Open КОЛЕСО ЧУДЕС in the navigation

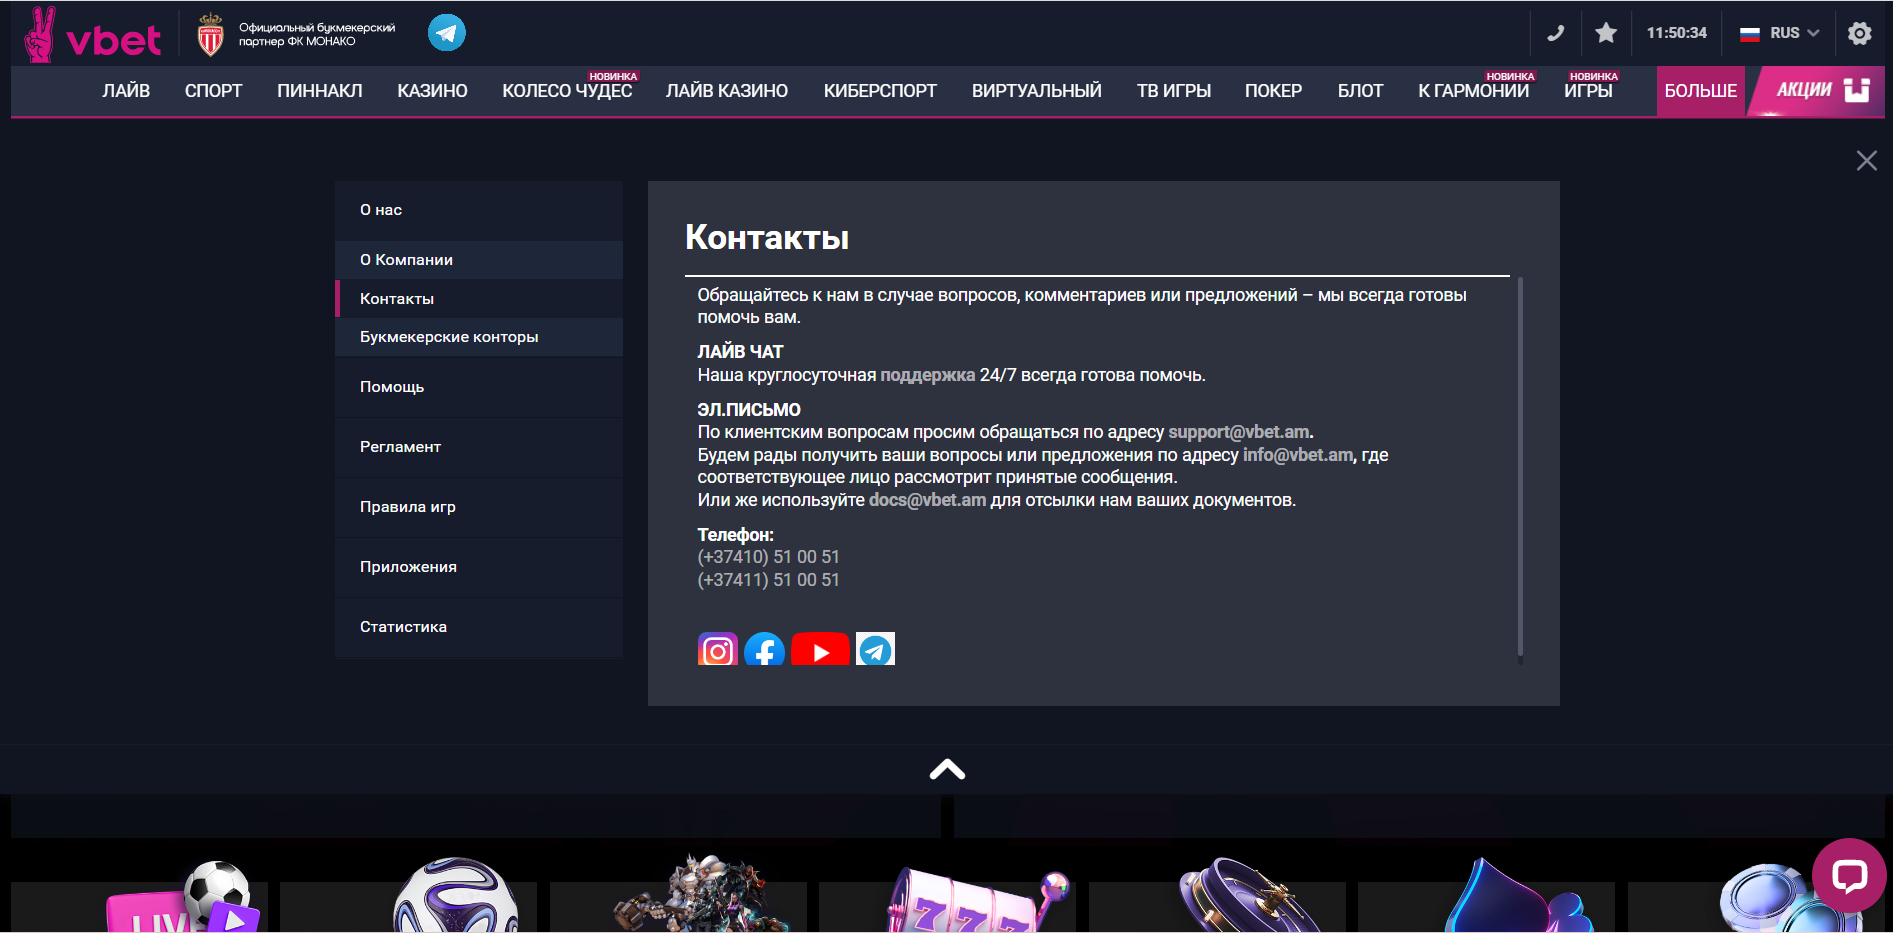(x=567, y=91)
